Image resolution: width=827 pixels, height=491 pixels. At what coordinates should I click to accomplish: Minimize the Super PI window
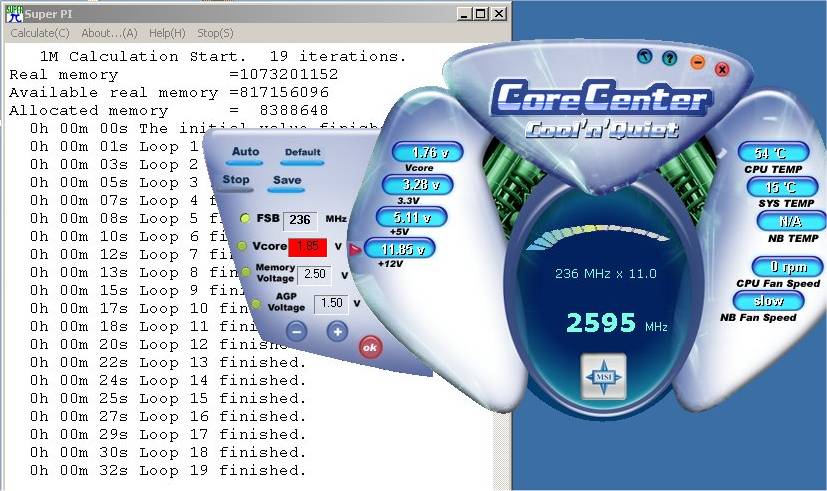pyautogui.click(x=464, y=14)
